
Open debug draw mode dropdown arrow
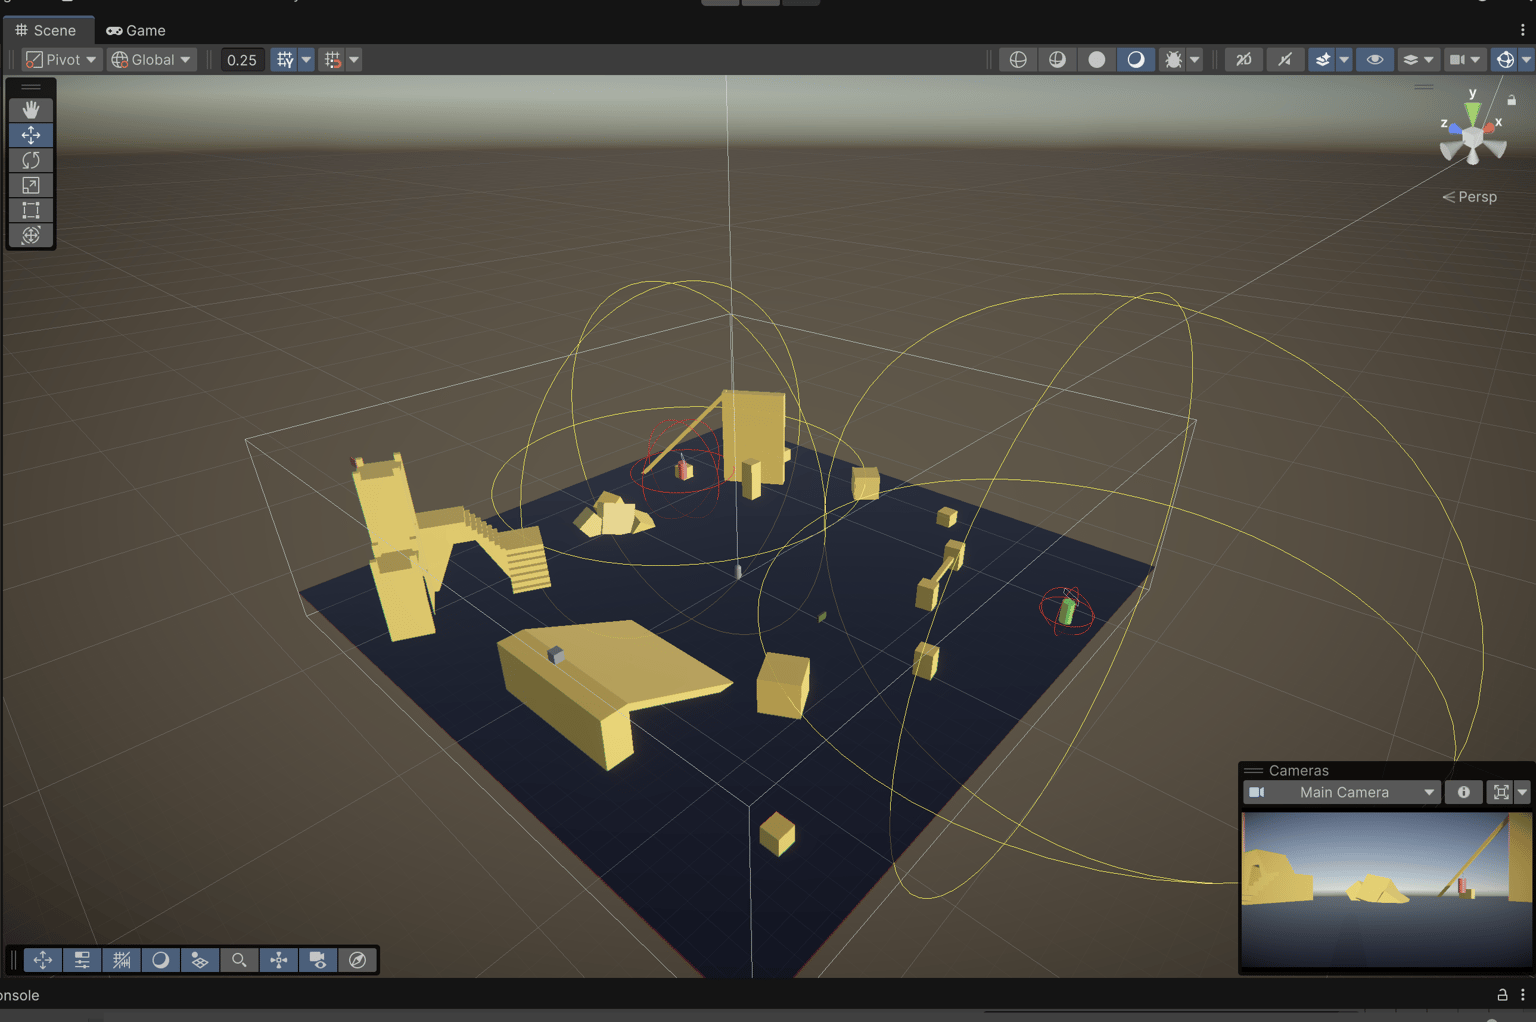tap(1194, 60)
